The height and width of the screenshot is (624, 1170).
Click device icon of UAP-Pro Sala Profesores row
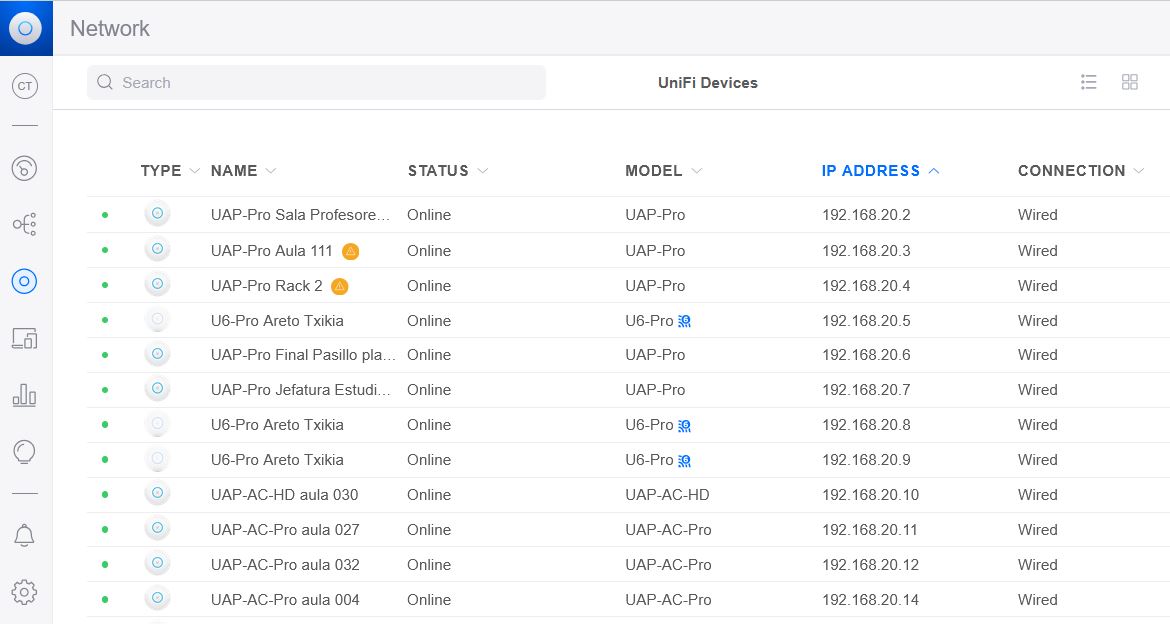pyautogui.click(x=157, y=213)
